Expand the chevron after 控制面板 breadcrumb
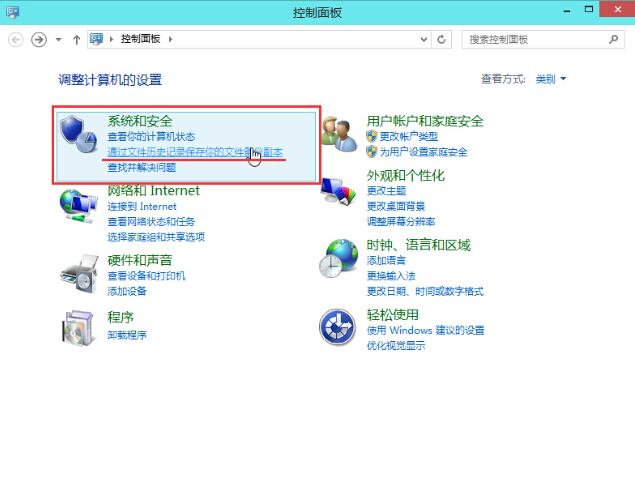This screenshot has width=635, height=477. point(170,39)
